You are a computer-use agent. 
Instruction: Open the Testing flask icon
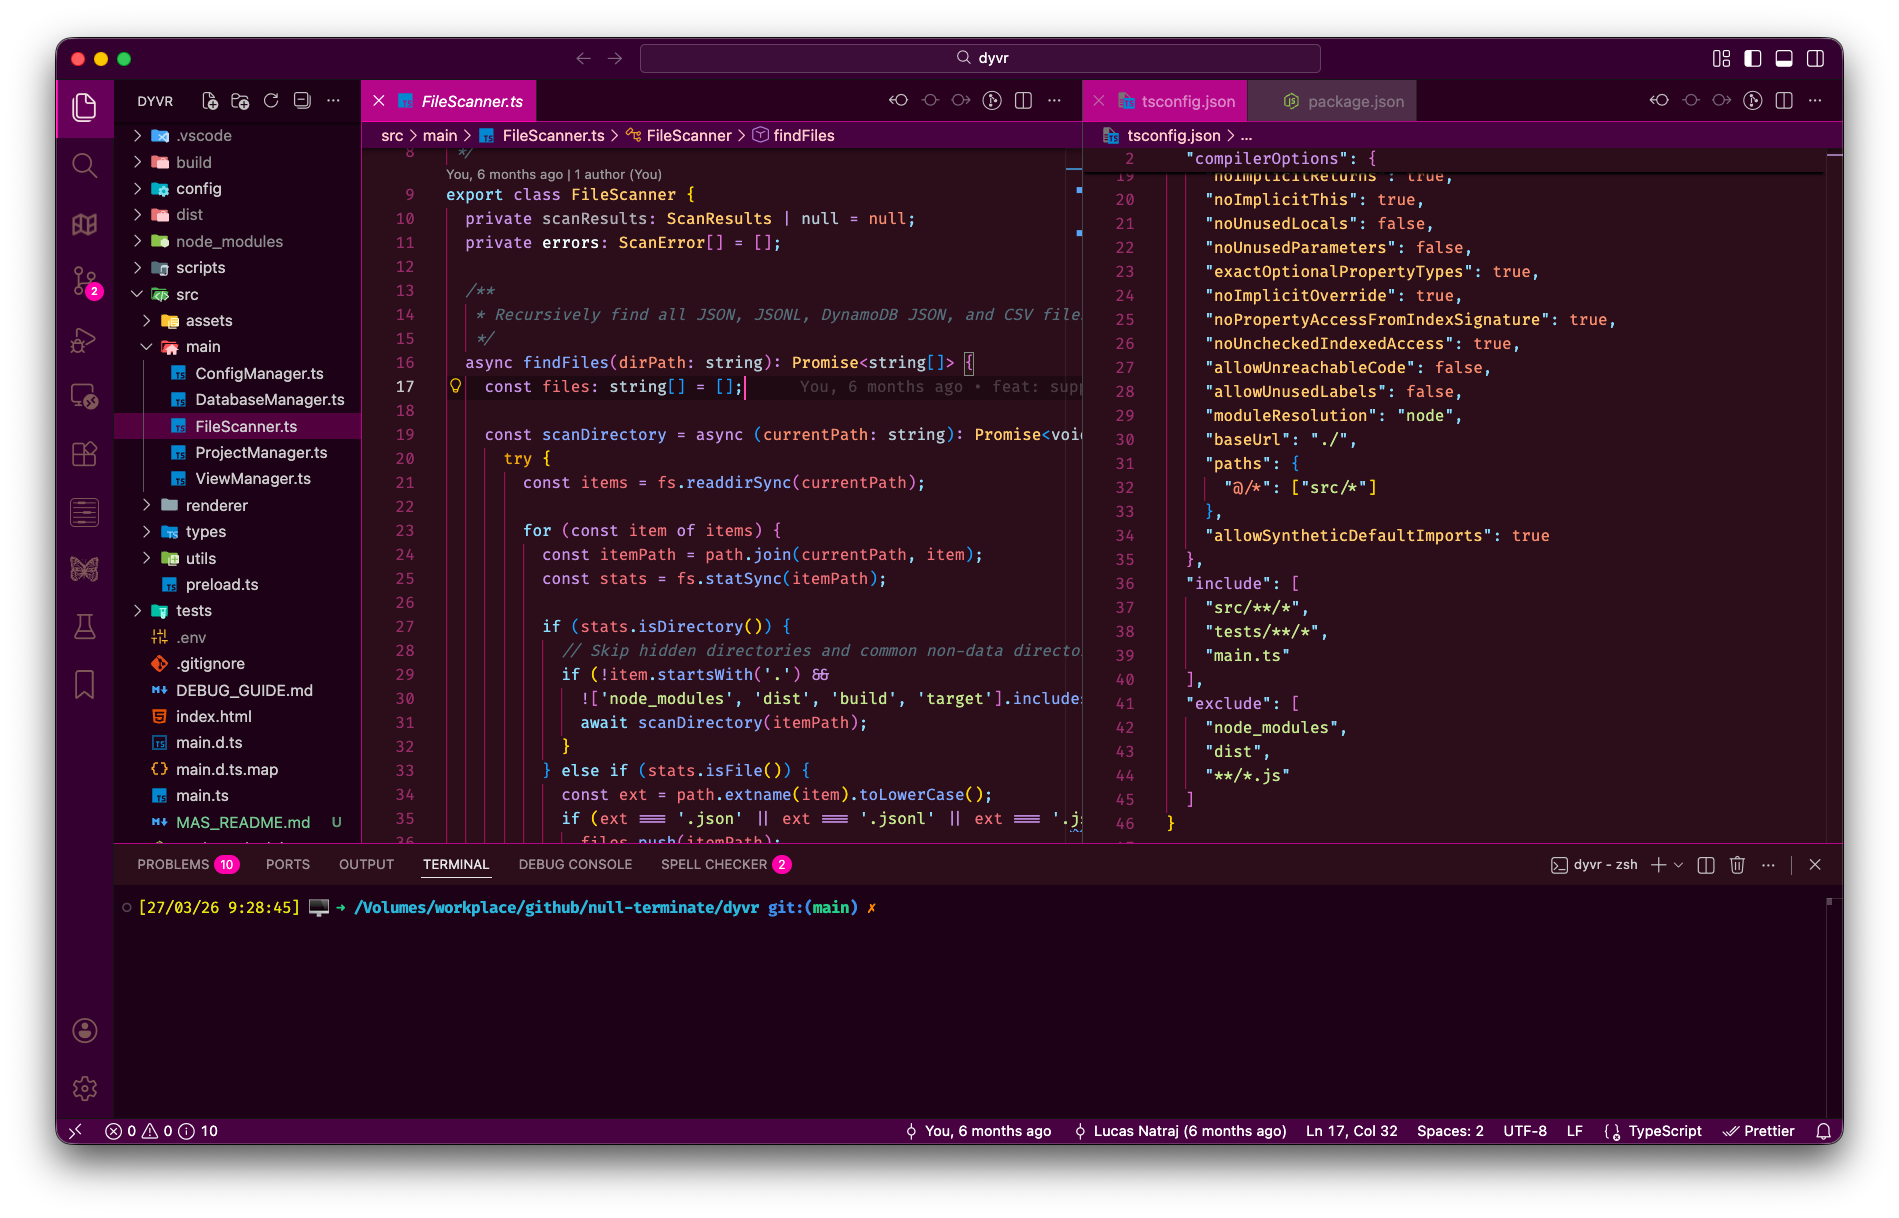[85, 627]
